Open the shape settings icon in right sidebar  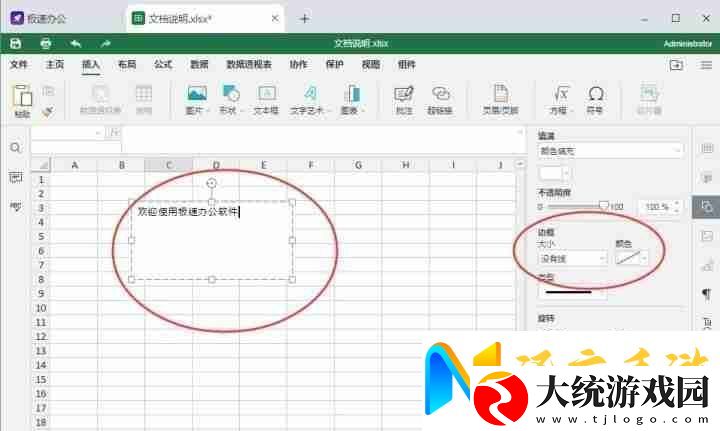[706, 207]
